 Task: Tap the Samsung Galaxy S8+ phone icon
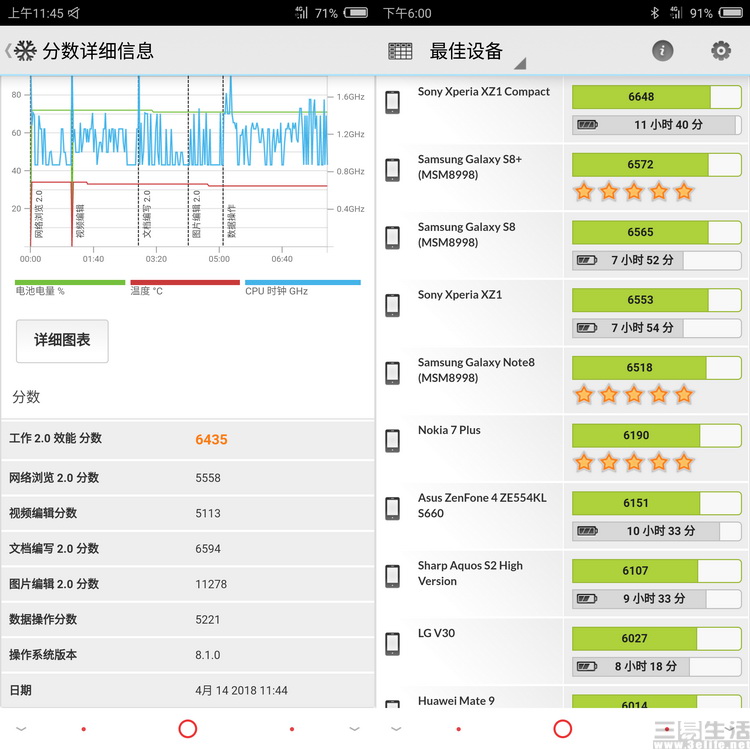[393, 170]
